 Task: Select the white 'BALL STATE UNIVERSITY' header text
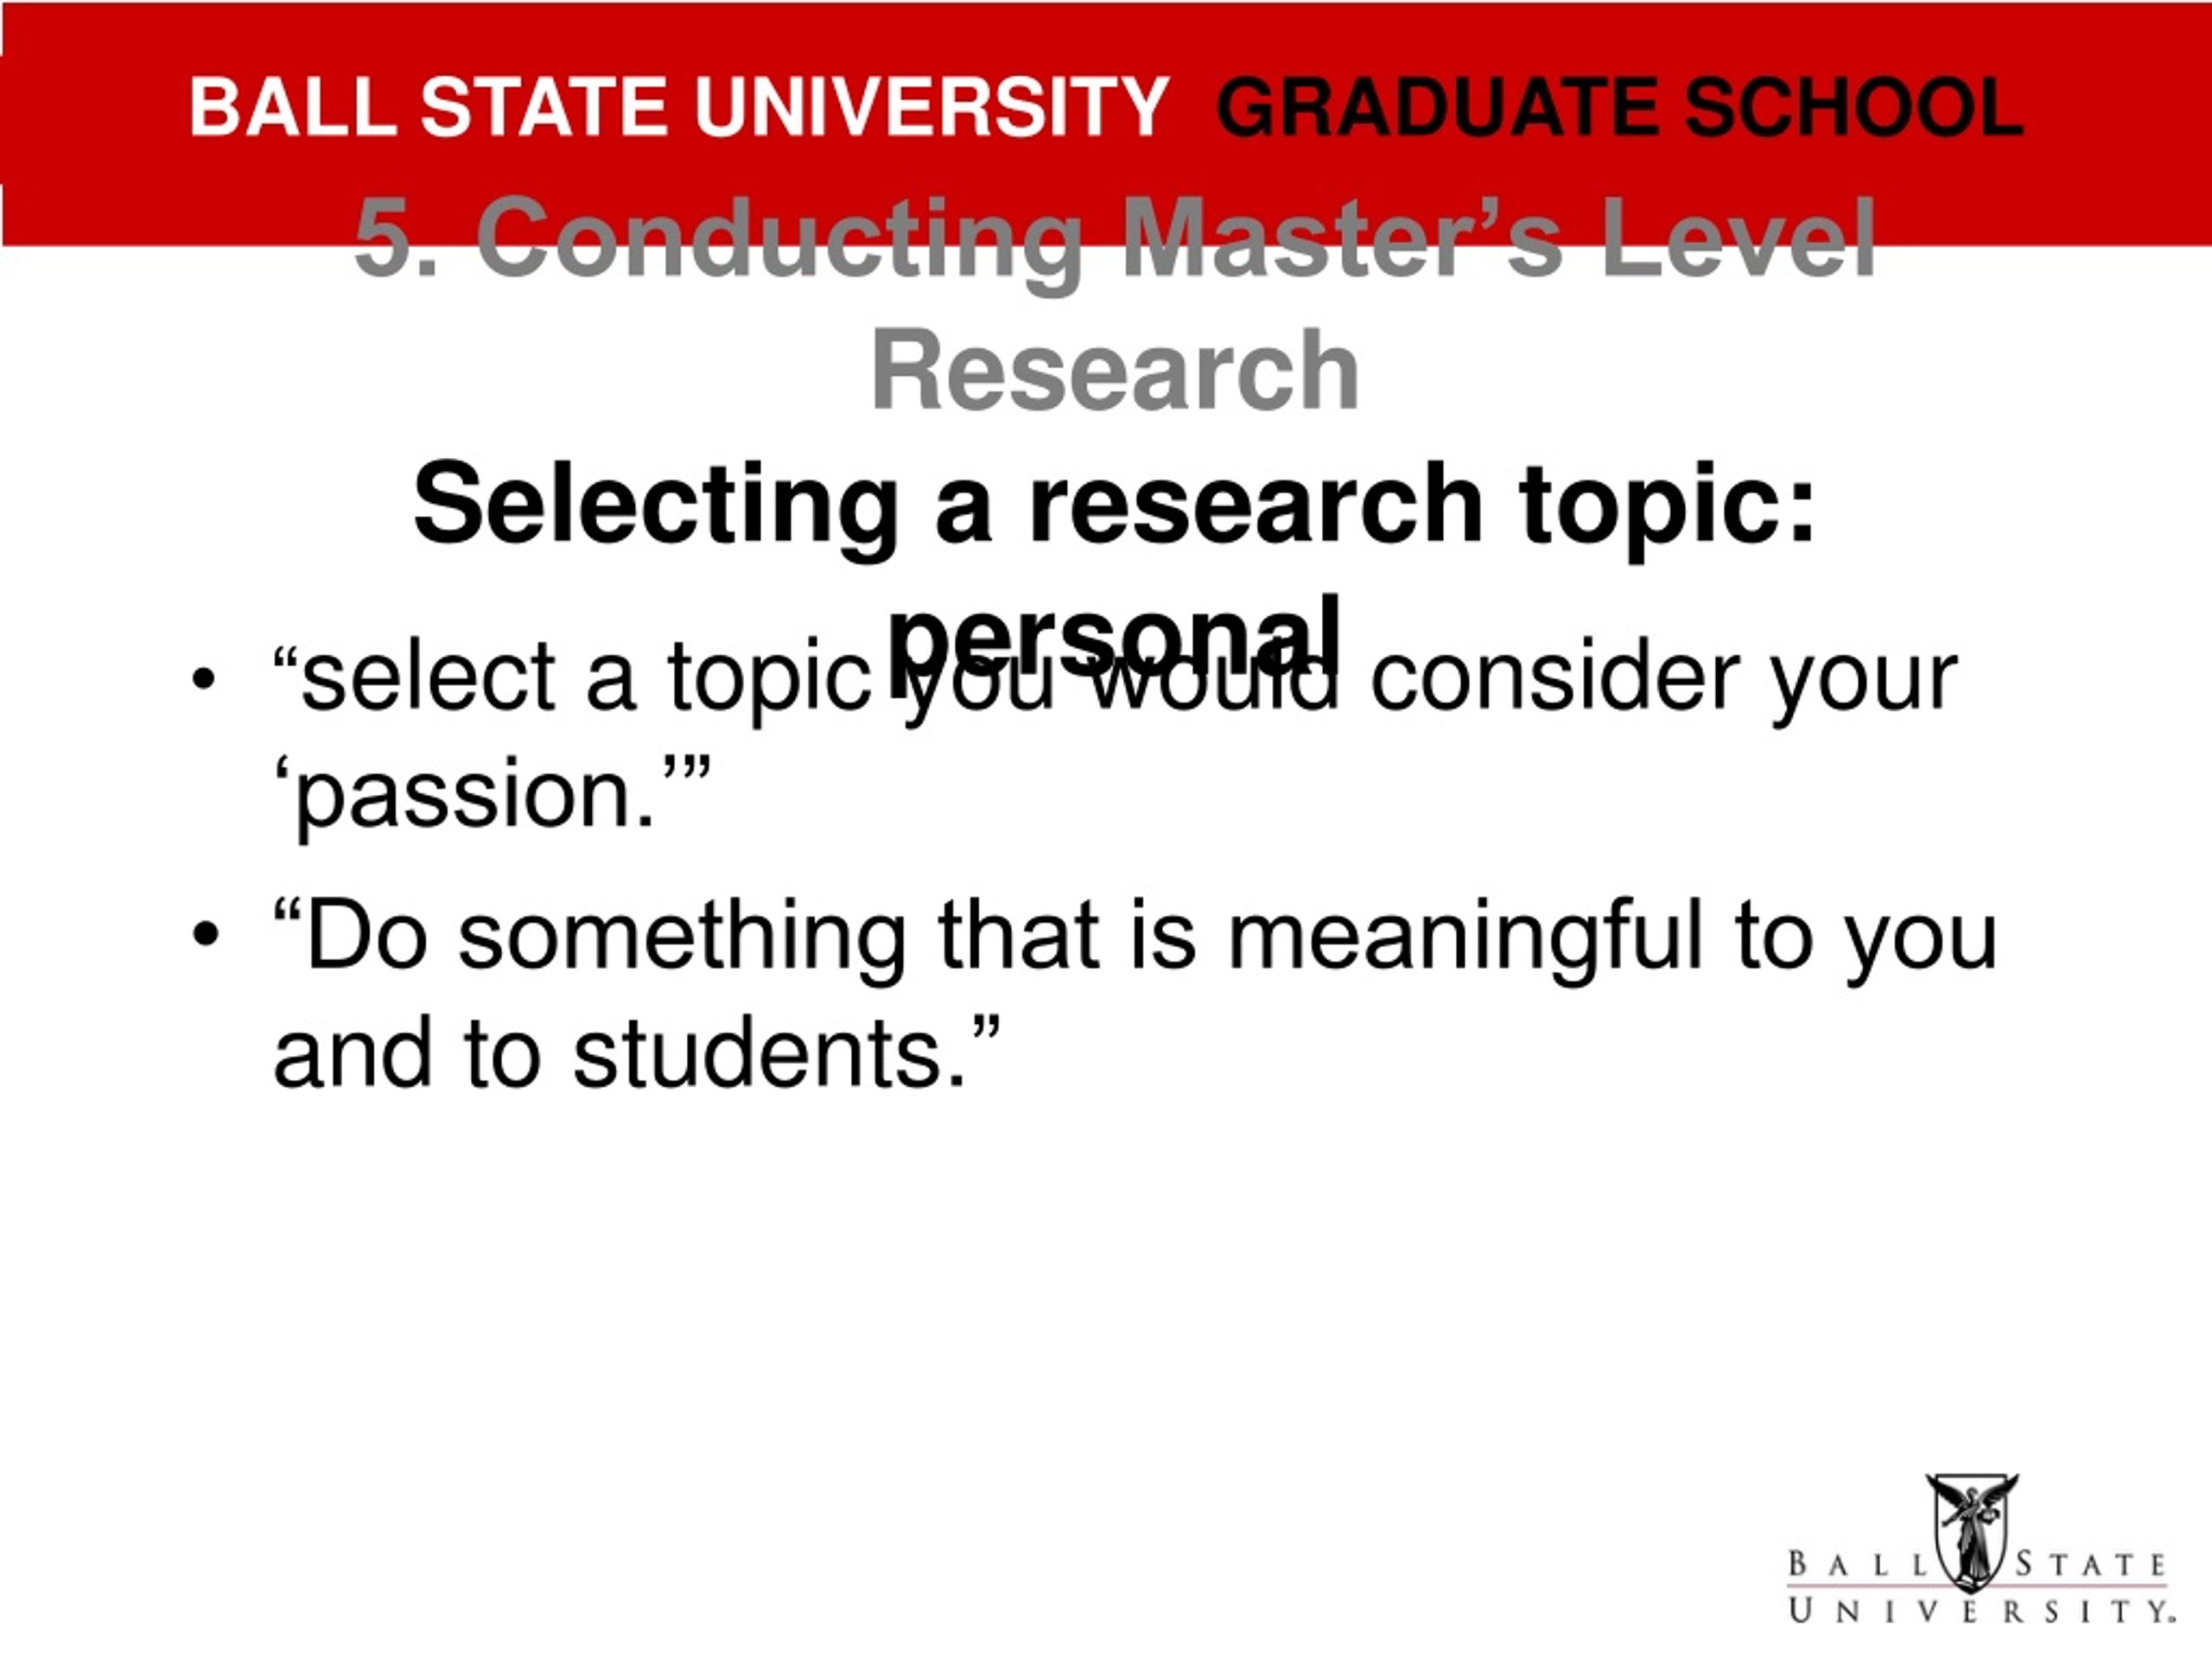680,107
